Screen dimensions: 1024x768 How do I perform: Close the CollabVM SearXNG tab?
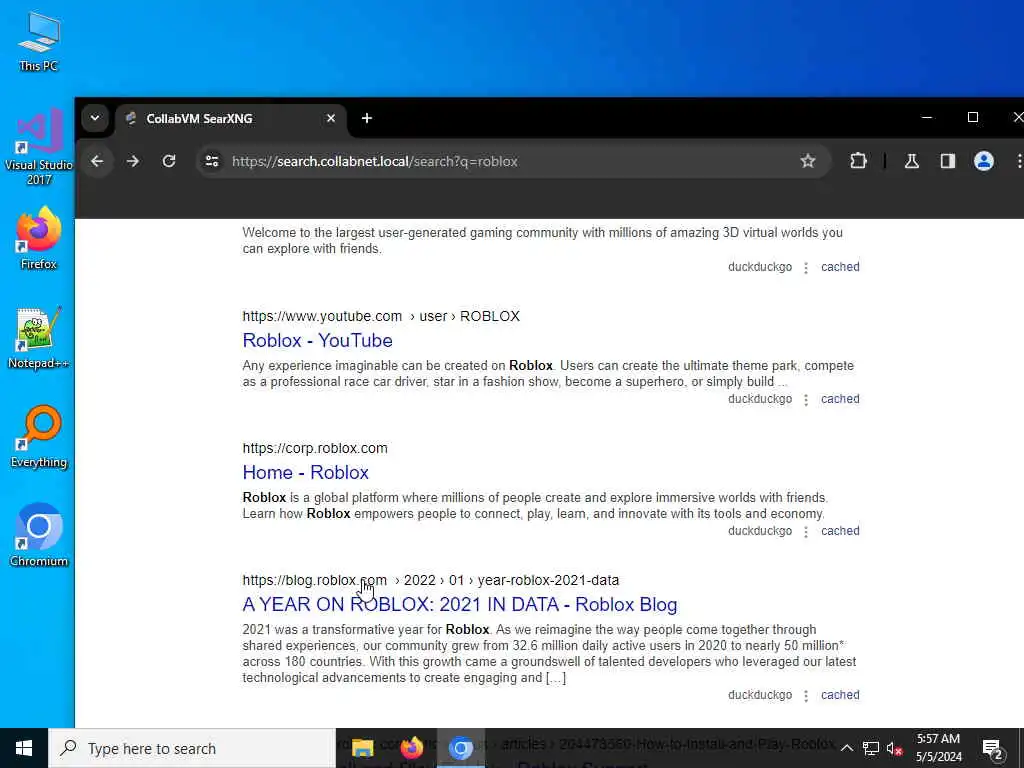(330, 118)
